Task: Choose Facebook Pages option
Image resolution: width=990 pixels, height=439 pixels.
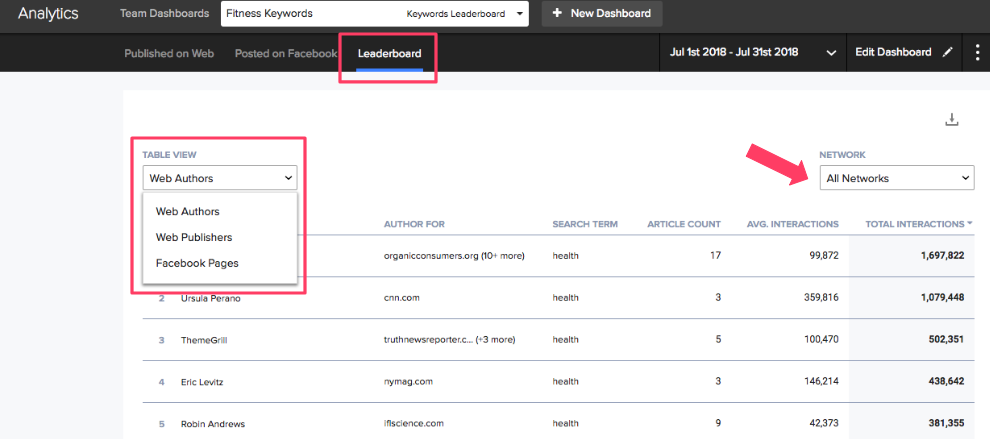Action: [x=197, y=263]
